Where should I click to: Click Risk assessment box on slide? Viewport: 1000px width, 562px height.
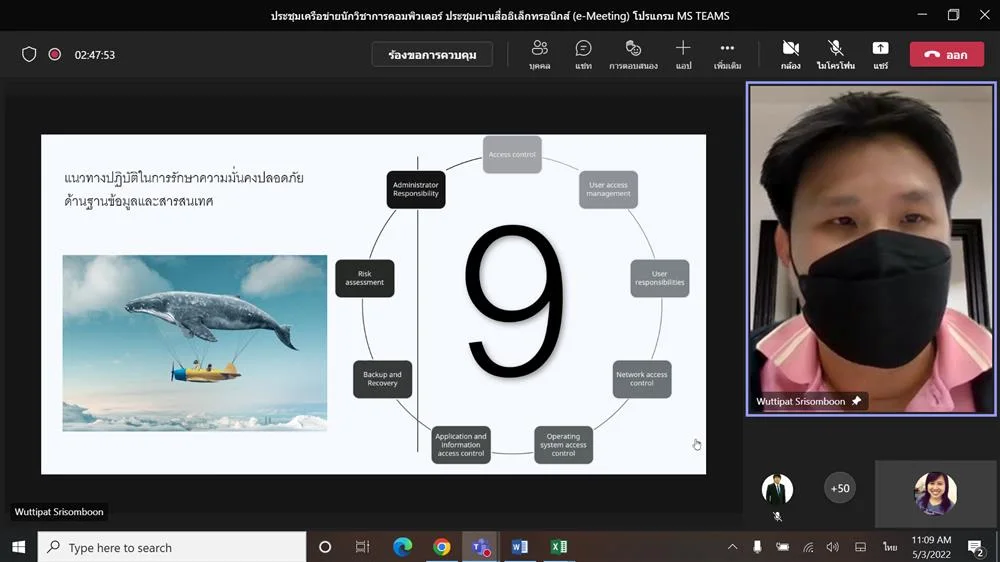365,278
